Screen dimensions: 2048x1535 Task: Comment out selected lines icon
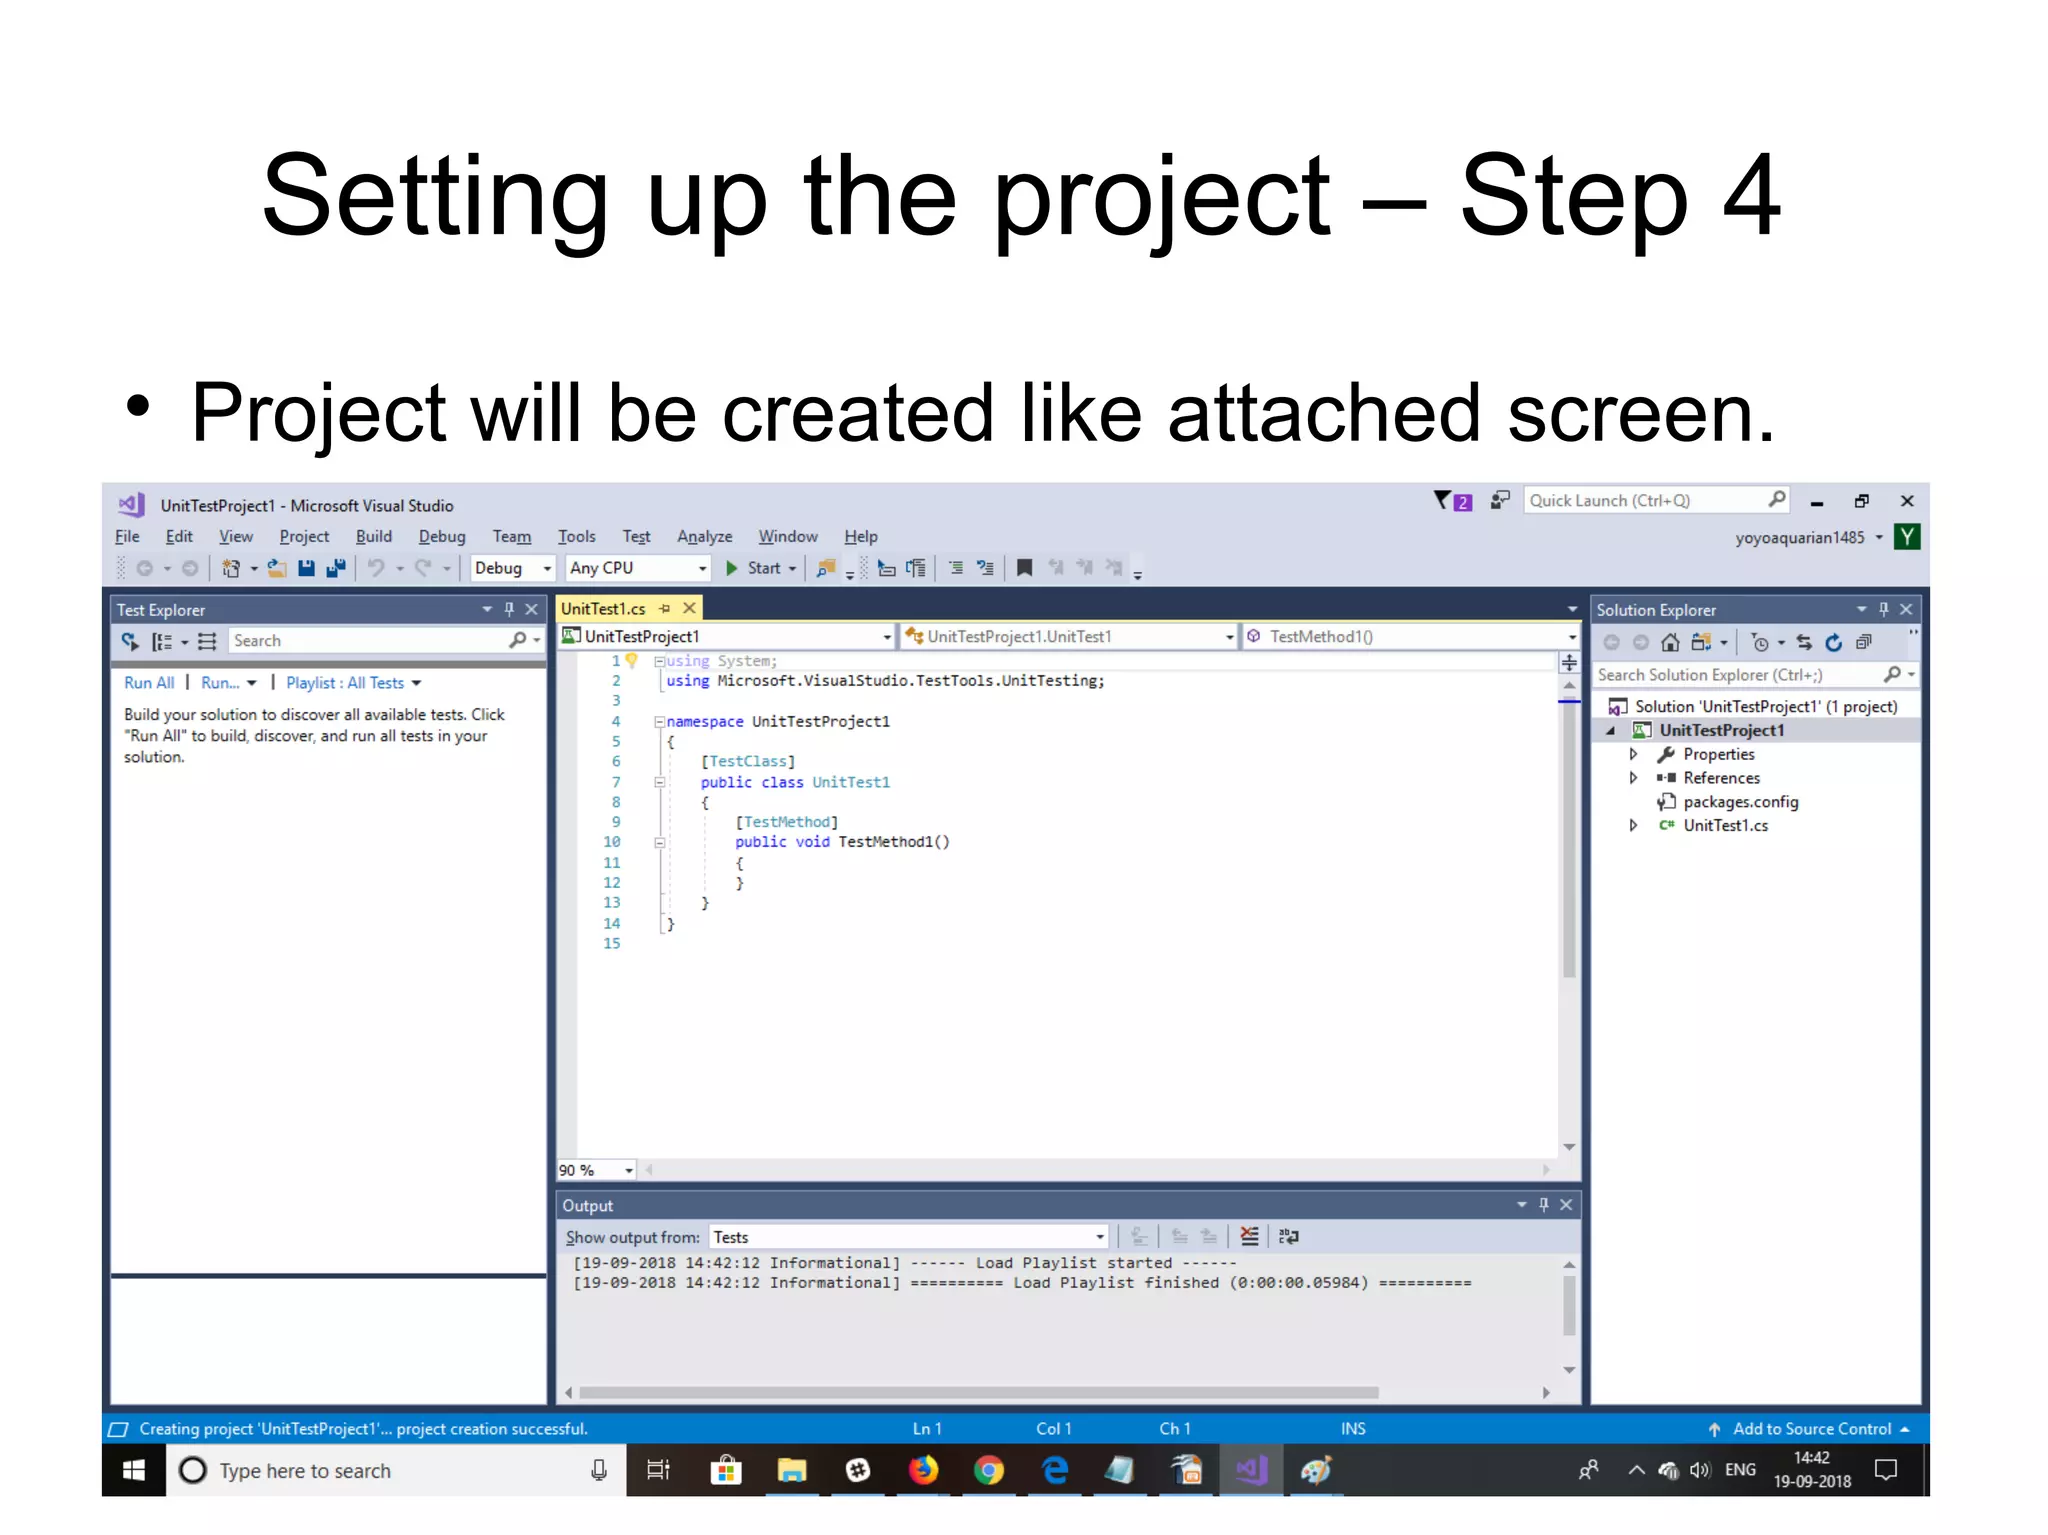point(956,568)
